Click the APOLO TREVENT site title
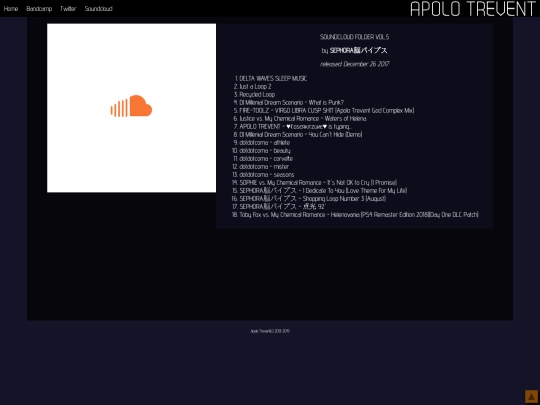This screenshot has height=405, width=540. [473, 9]
